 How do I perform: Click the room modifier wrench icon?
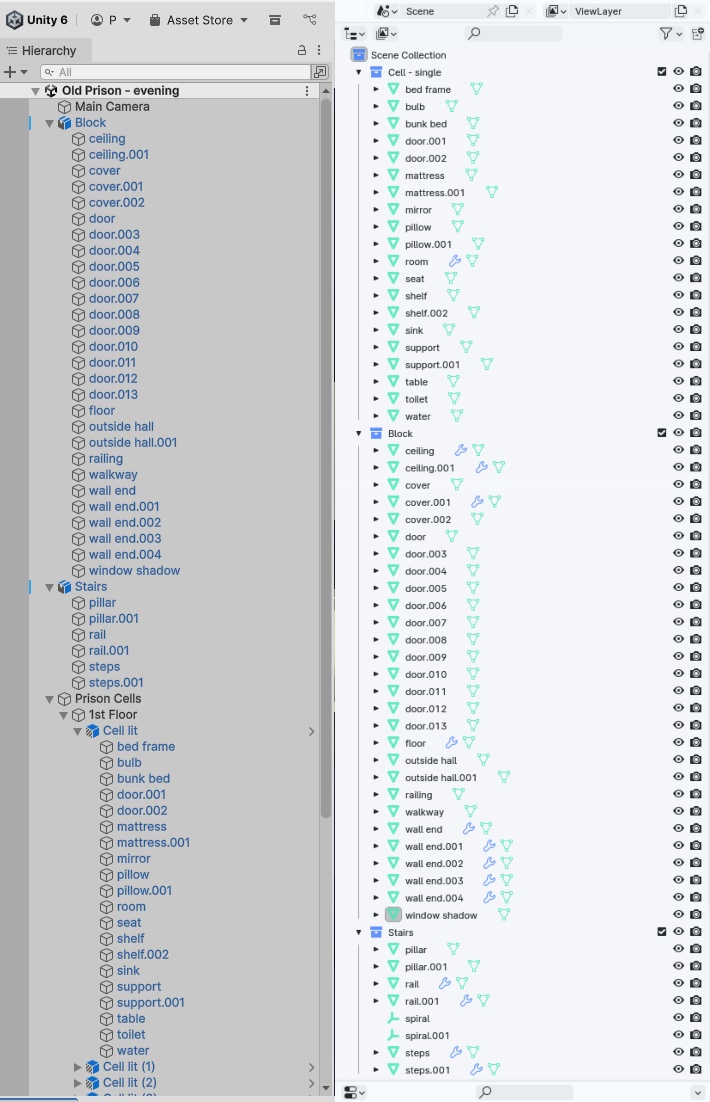[x=455, y=261]
